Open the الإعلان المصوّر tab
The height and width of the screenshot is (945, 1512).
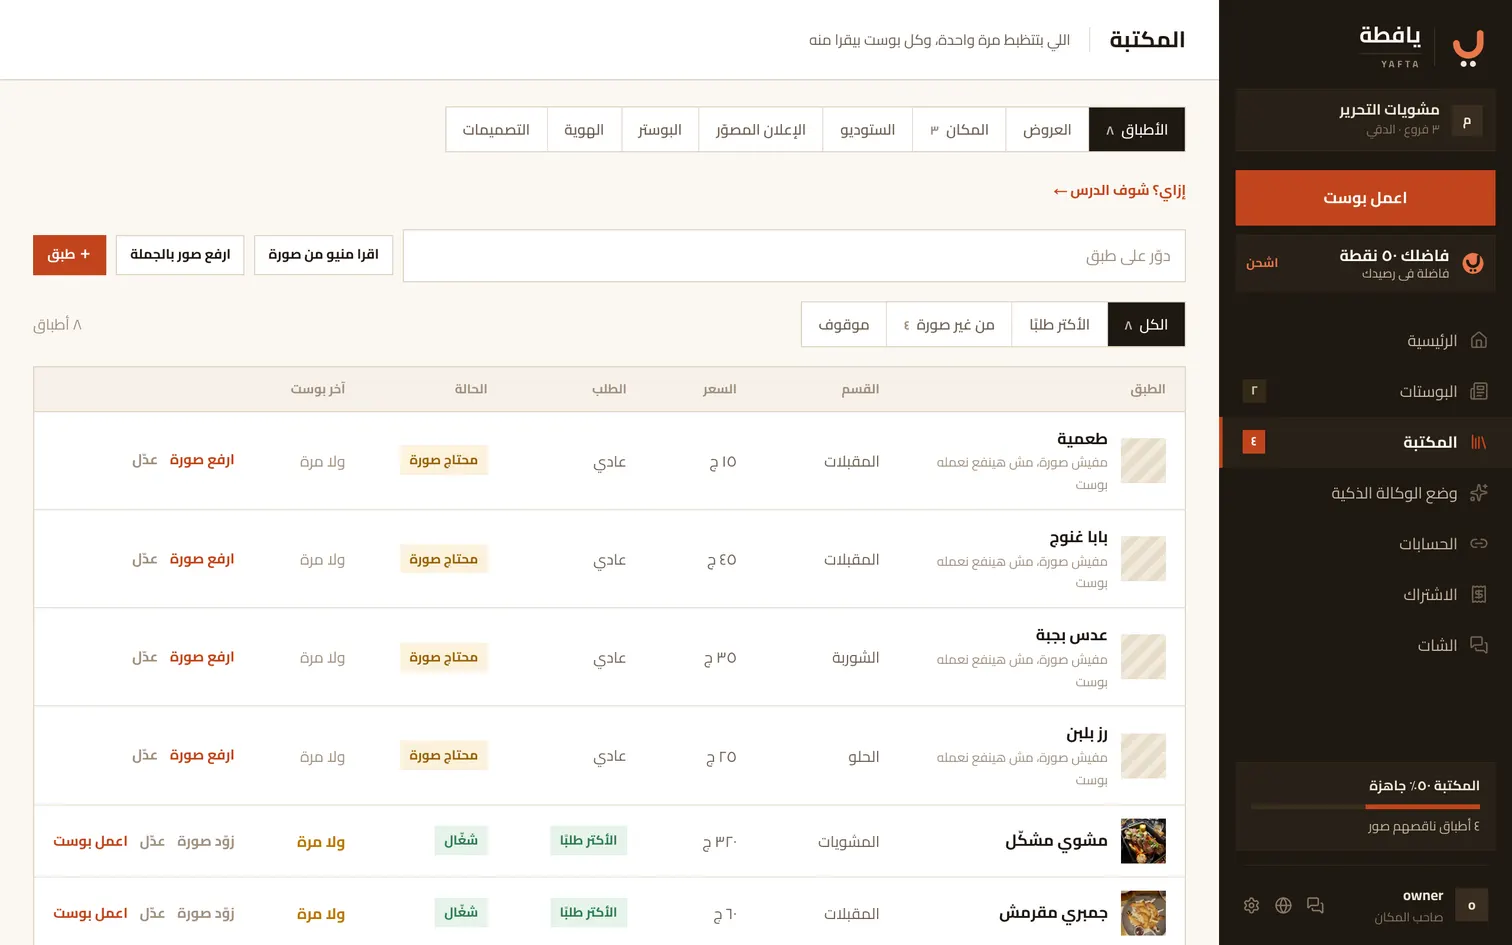pyautogui.click(x=760, y=130)
